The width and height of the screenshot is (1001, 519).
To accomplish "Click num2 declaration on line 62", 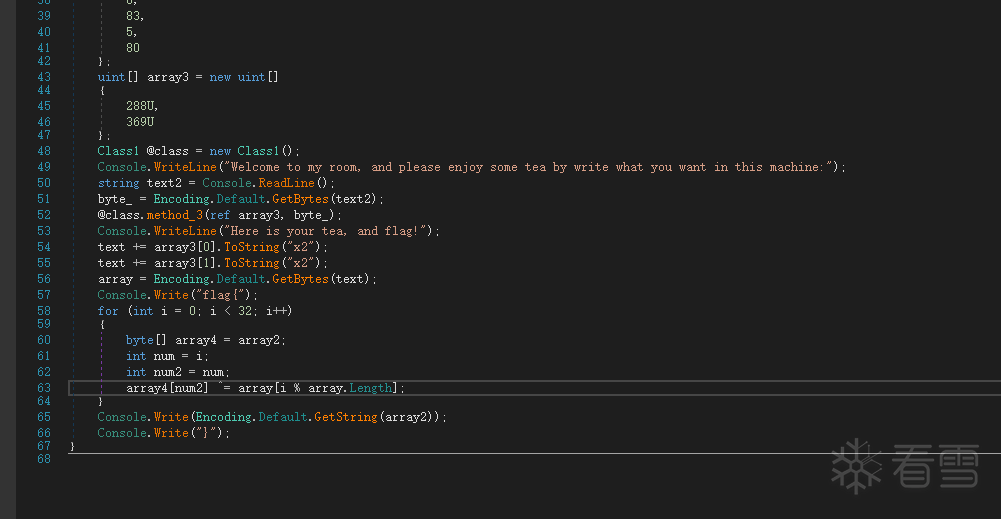I will [168, 372].
